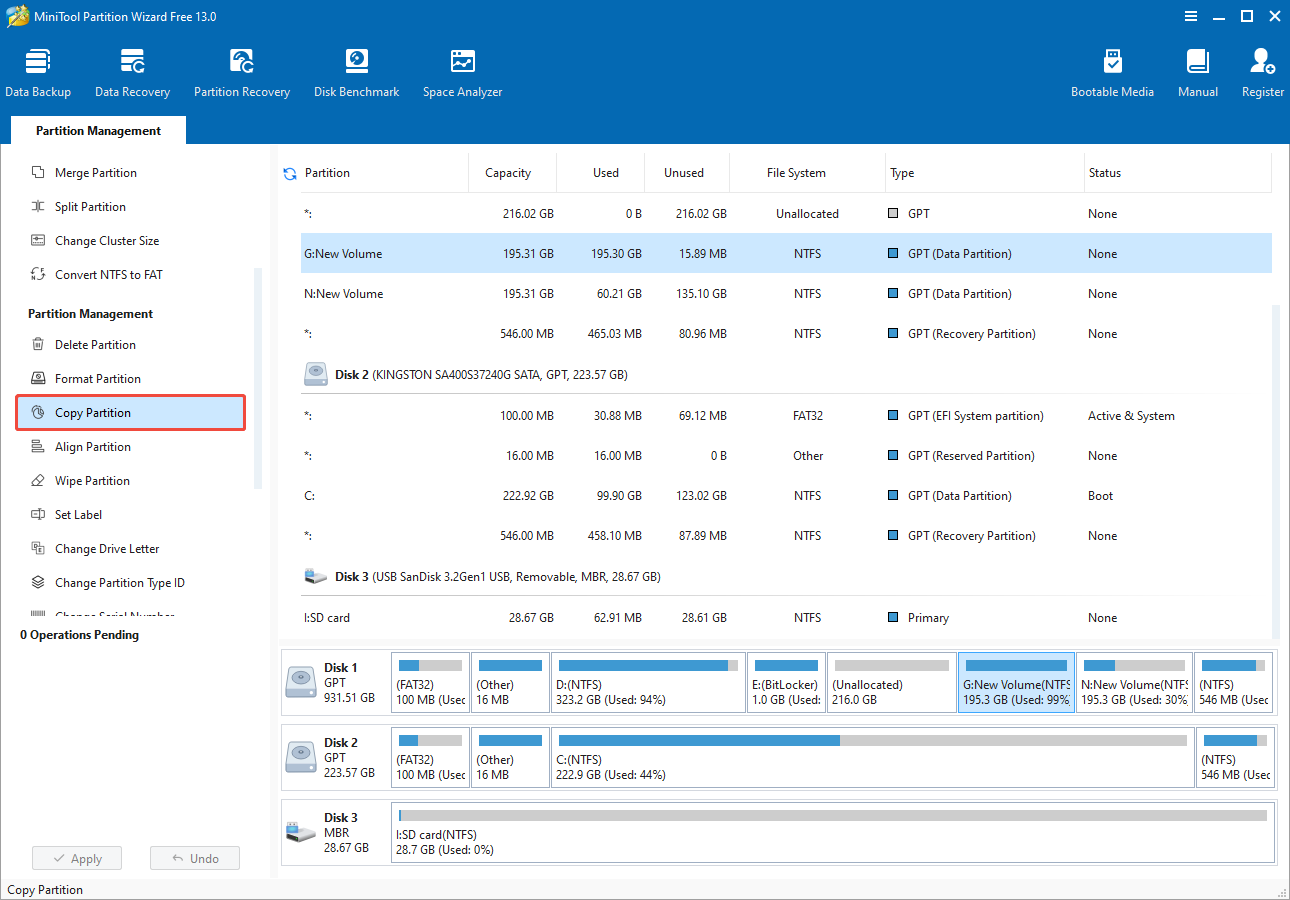Open the Space Analyzer
Screen dimensions: 1290x900
(x=461, y=70)
